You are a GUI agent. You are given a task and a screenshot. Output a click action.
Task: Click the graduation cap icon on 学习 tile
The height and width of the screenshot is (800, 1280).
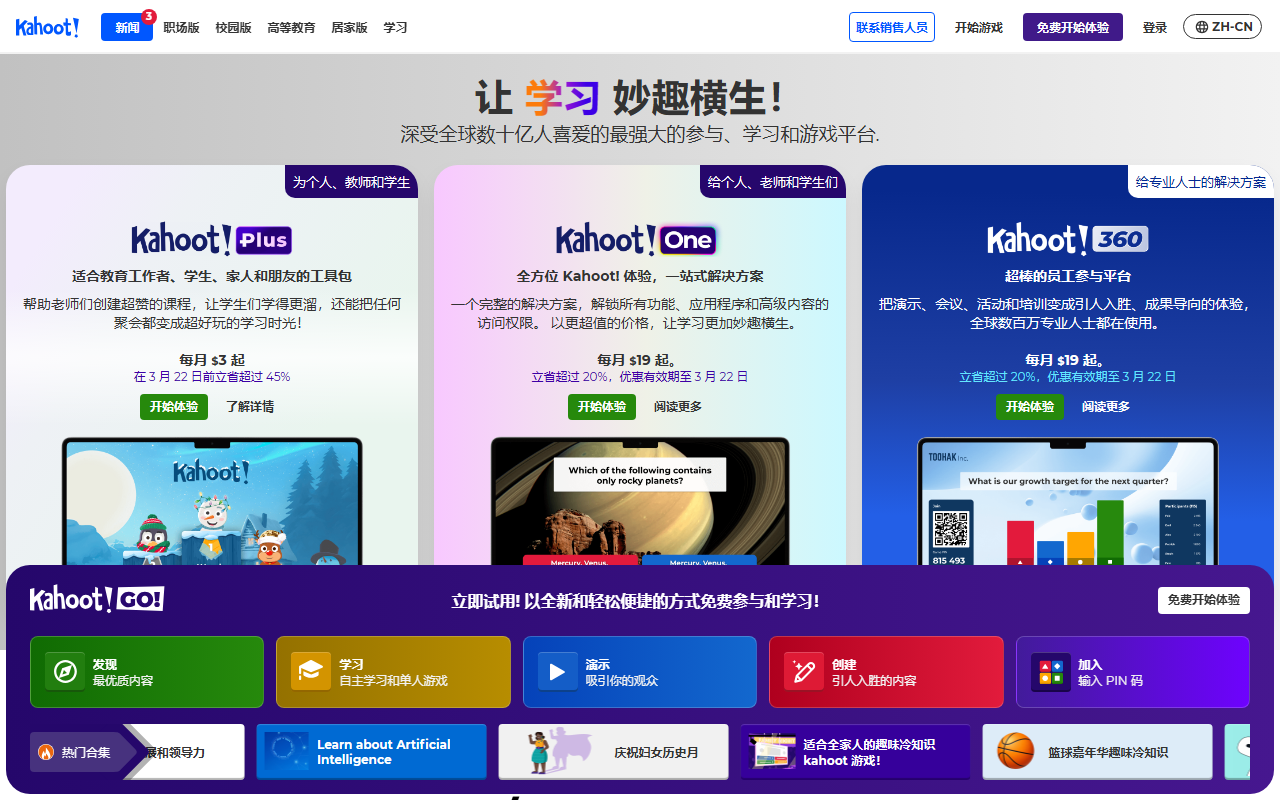coord(311,672)
